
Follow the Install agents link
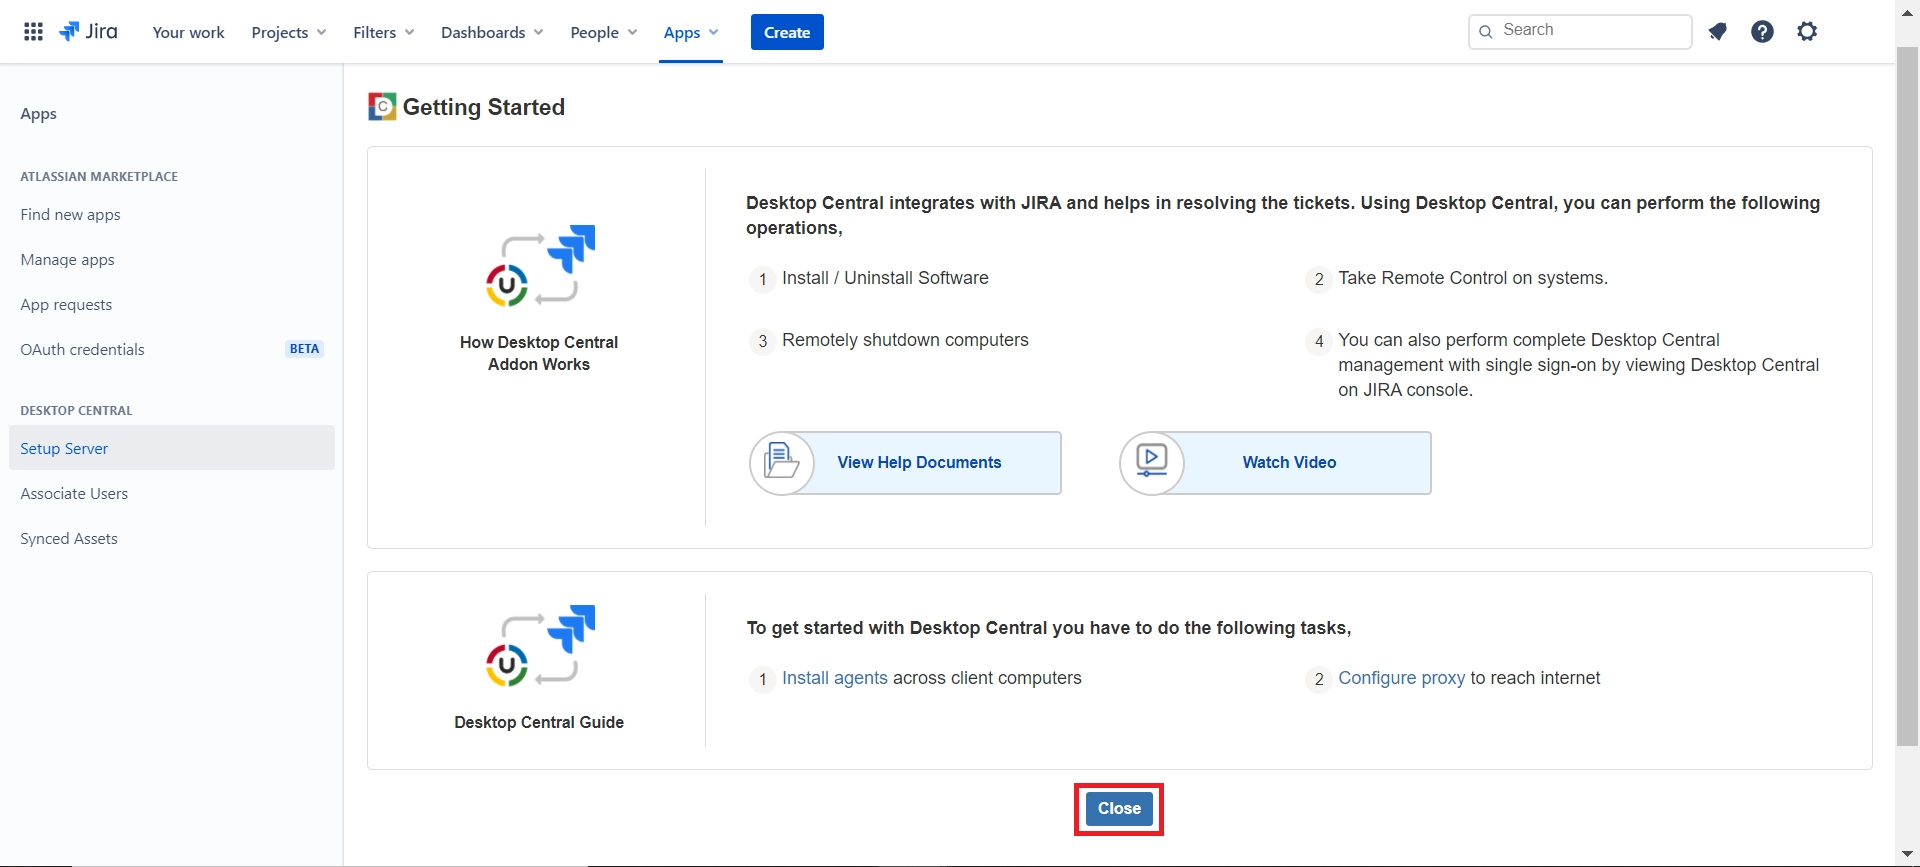tap(835, 678)
